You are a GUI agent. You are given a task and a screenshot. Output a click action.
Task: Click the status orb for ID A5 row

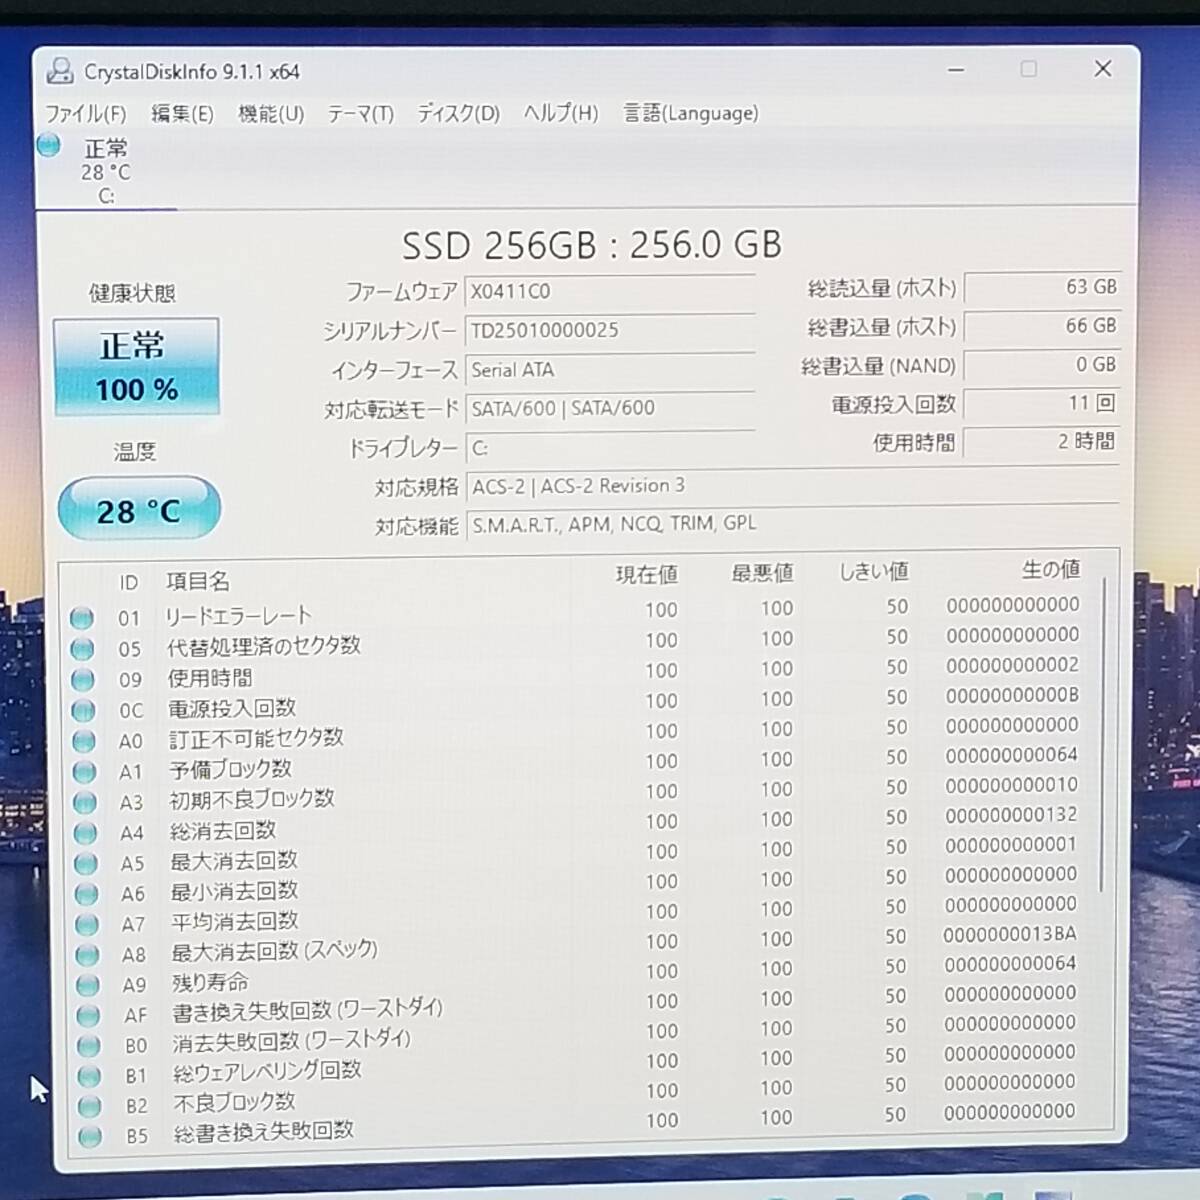[x=86, y=863]
